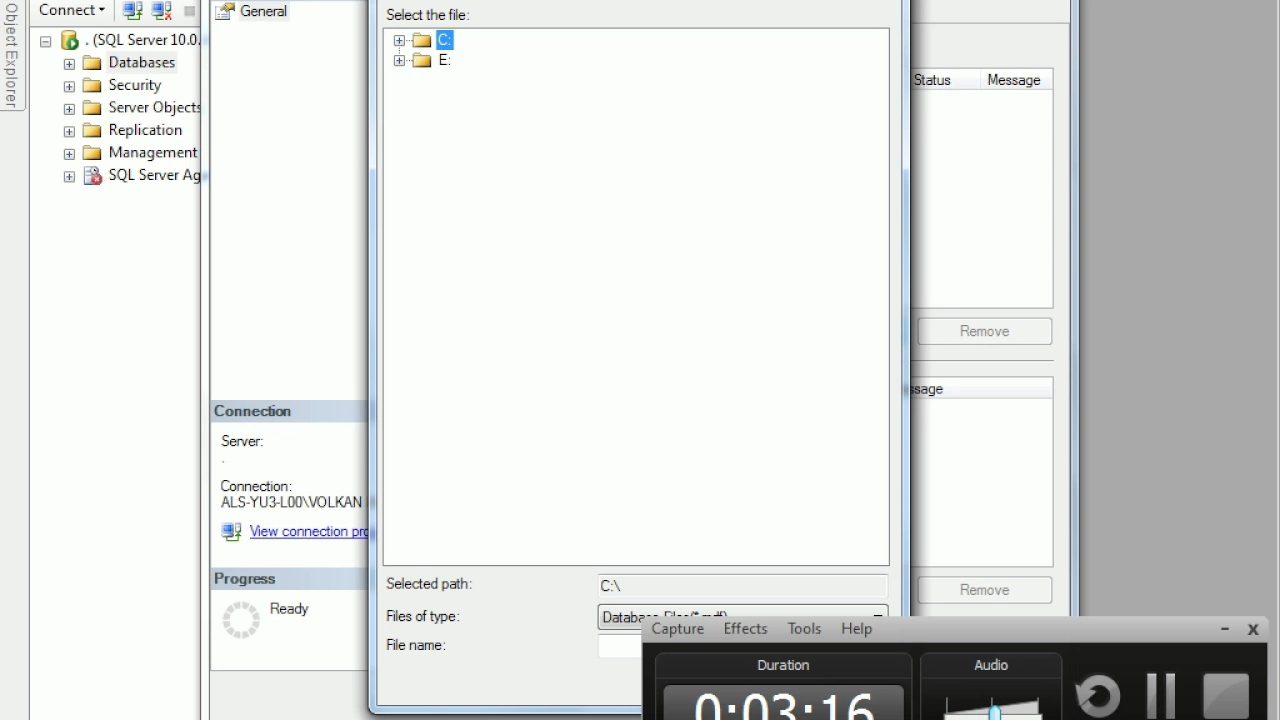Screen dimensions: 1280x720
Task: Select the Server Objects folder icon
Action: click(x=92, y=108)
